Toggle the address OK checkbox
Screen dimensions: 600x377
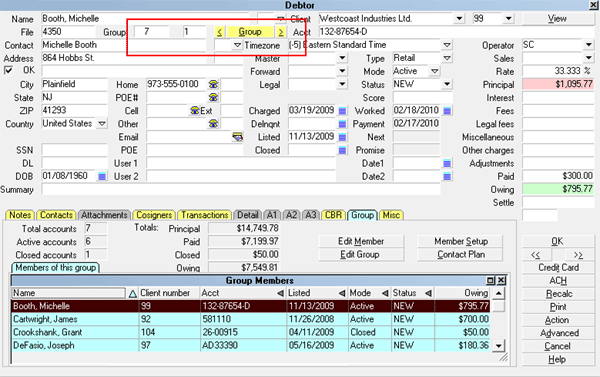click(x=8, y=70)
